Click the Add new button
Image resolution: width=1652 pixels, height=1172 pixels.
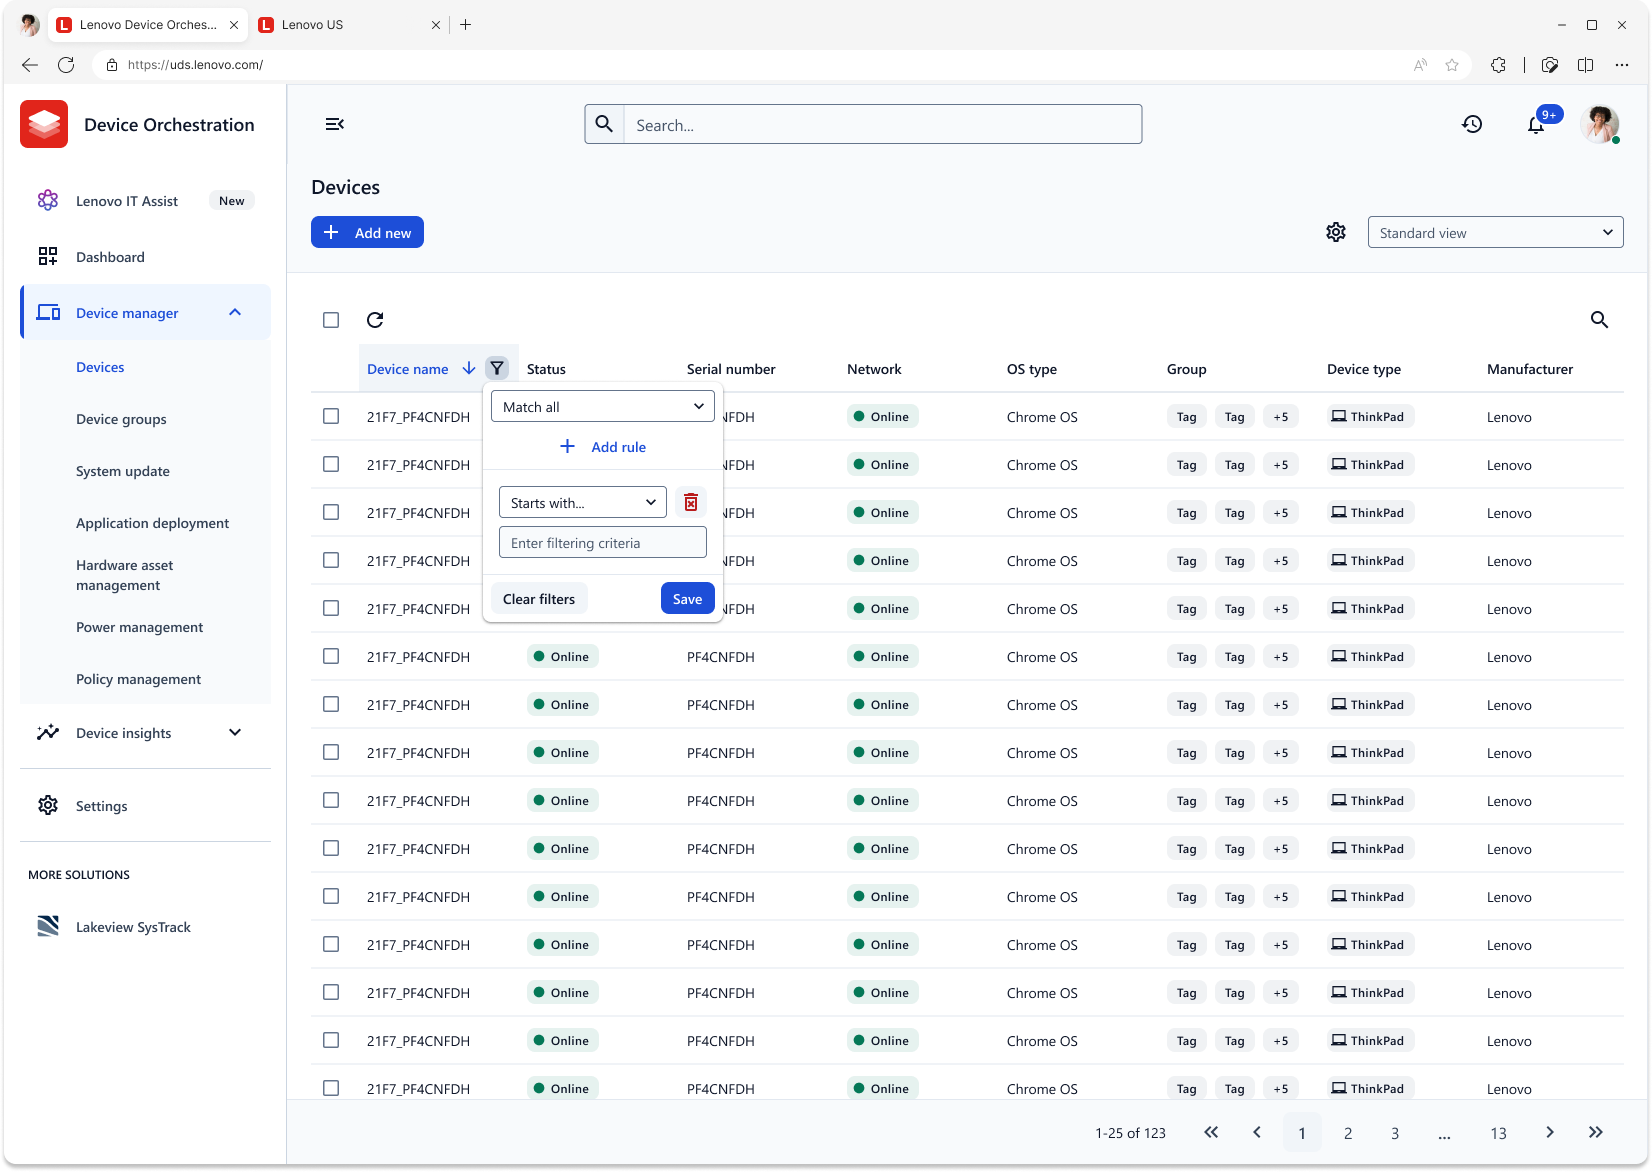(367, 232)
